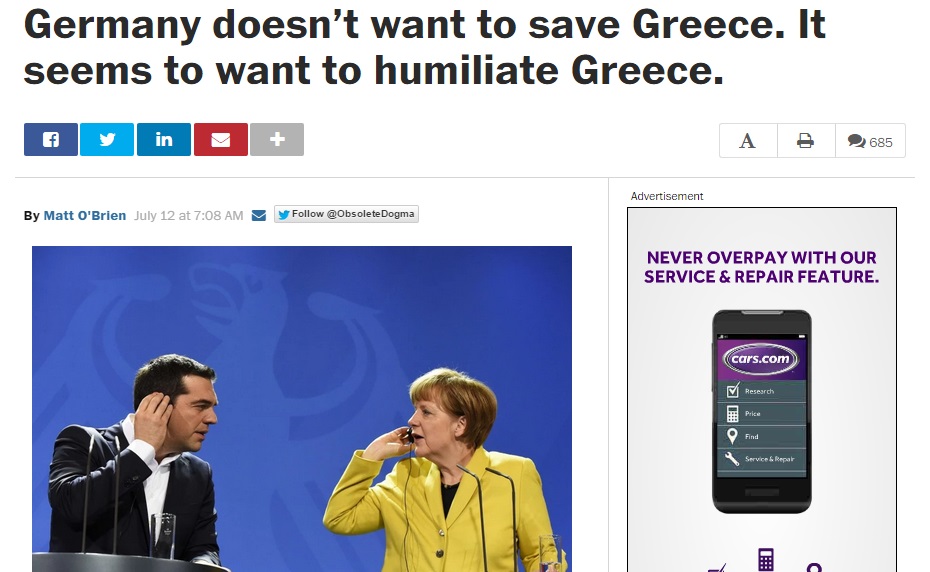This screenshot has width=930, height=572.
Task: Share article on Twitter
Action: point(107,139)
